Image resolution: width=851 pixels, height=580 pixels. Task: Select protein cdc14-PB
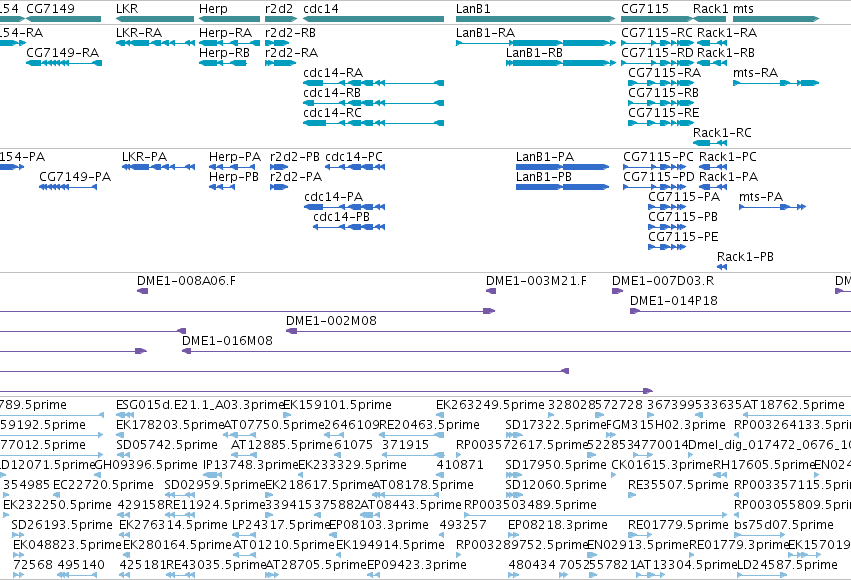pyautogui.click(x=349, y=227)
